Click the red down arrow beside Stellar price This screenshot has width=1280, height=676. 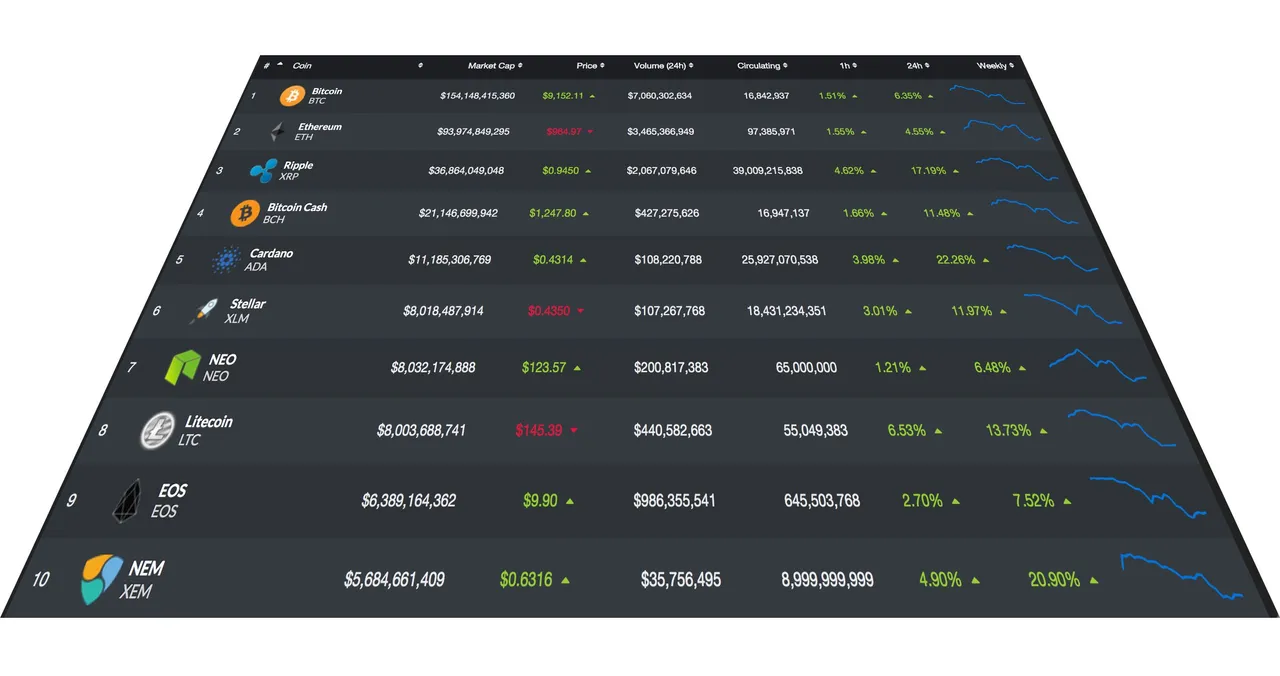(x=580, y=311)
